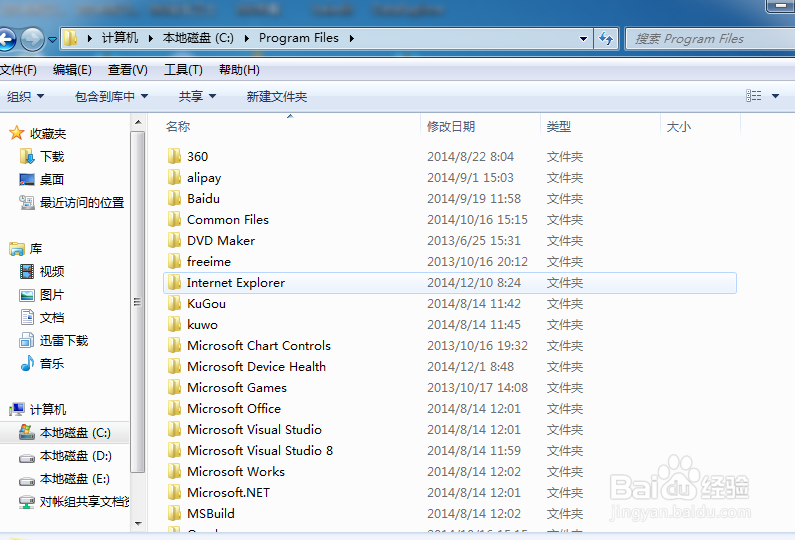The height and width of the screenshot is (540, 795).
Task: Sort by the 大小 column header
Action: (x=679, y=126)
